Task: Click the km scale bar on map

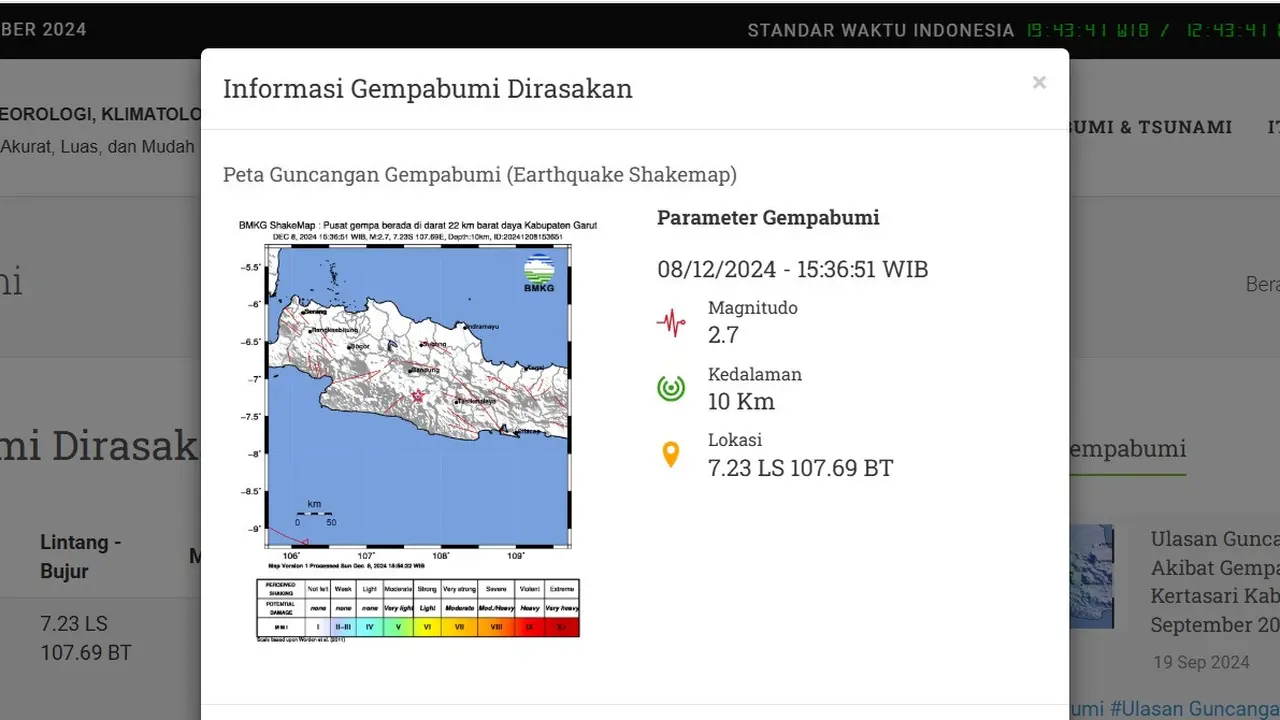Action: coord(314,513)
